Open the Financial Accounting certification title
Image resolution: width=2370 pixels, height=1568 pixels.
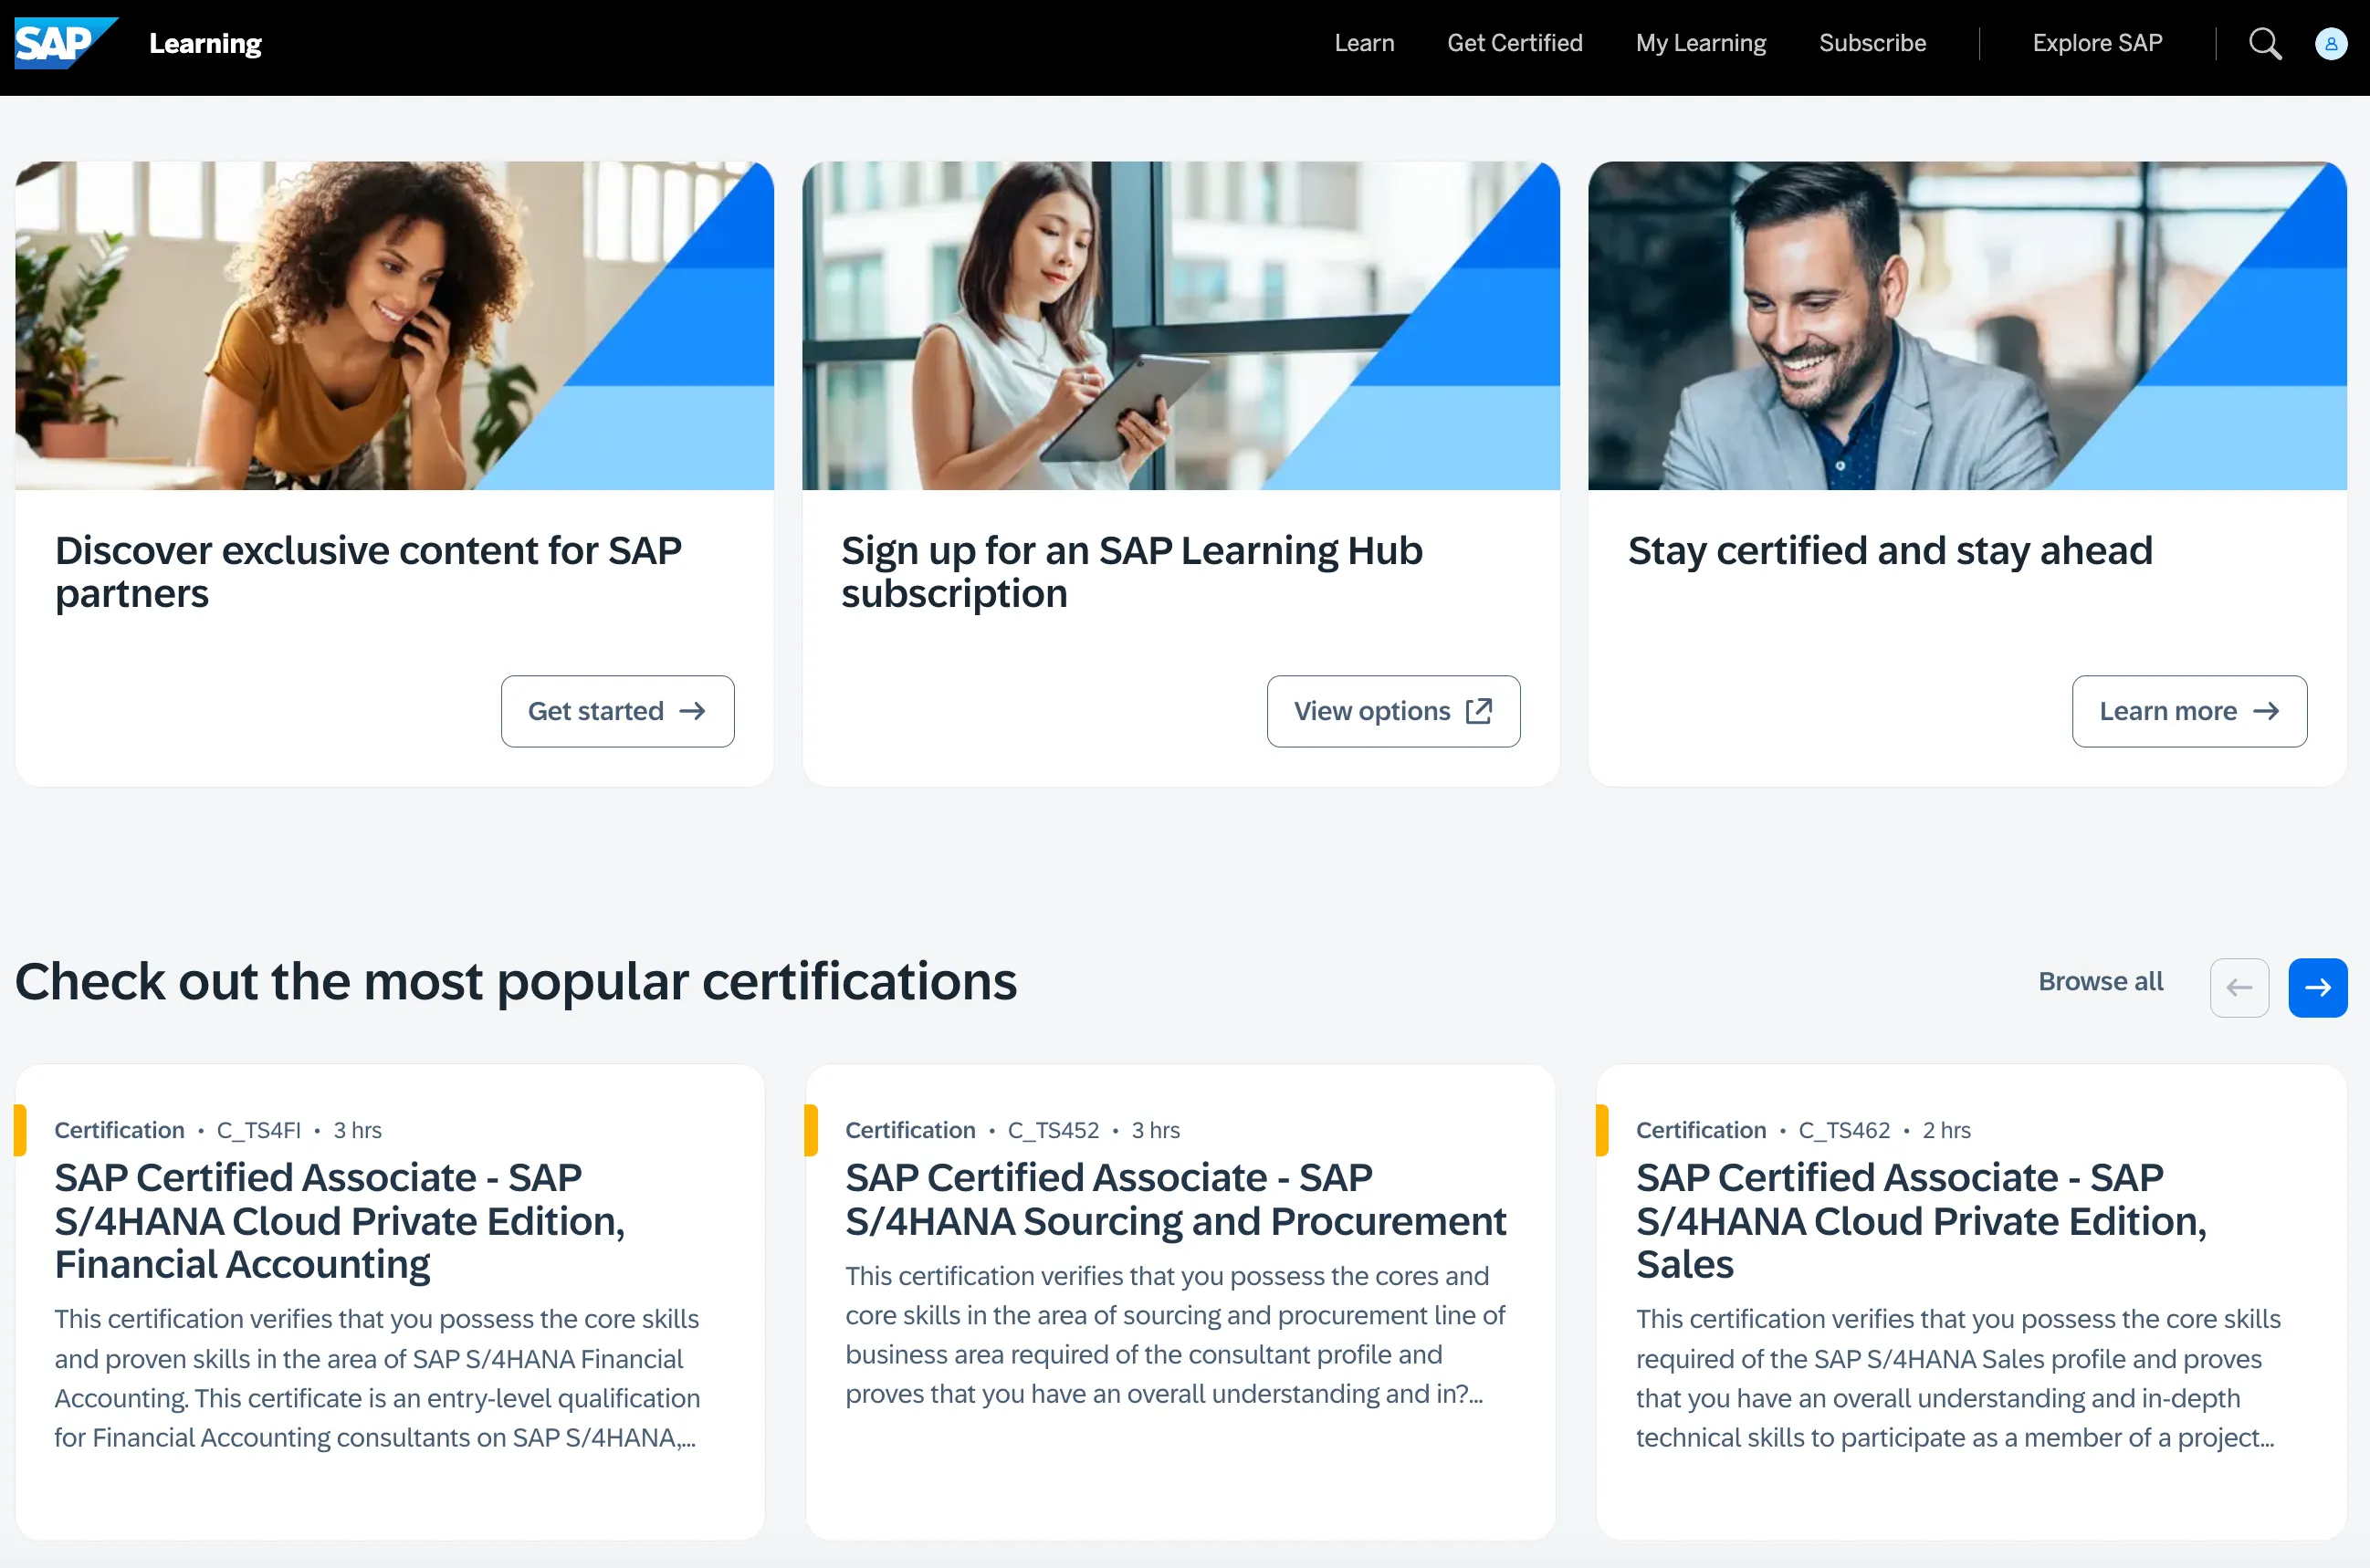tap(340, 1220)
